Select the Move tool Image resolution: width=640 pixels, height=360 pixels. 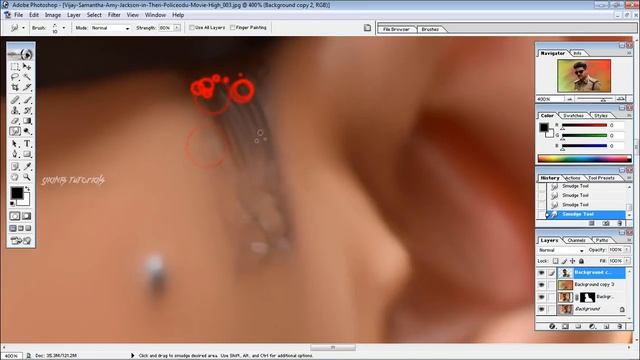point(27,67)
